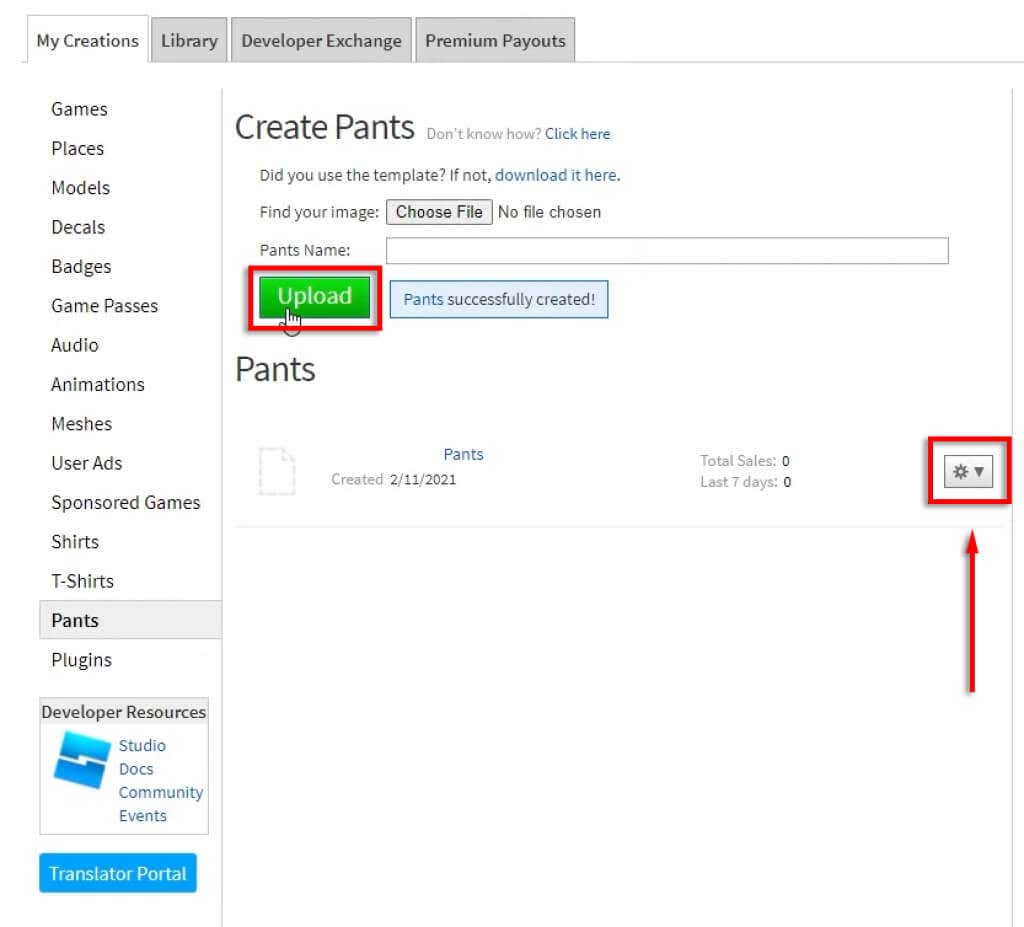The width and height of the screenshot is (1024, 927).
Task: Click the Translator Portal button
Action: pos(117,873)
